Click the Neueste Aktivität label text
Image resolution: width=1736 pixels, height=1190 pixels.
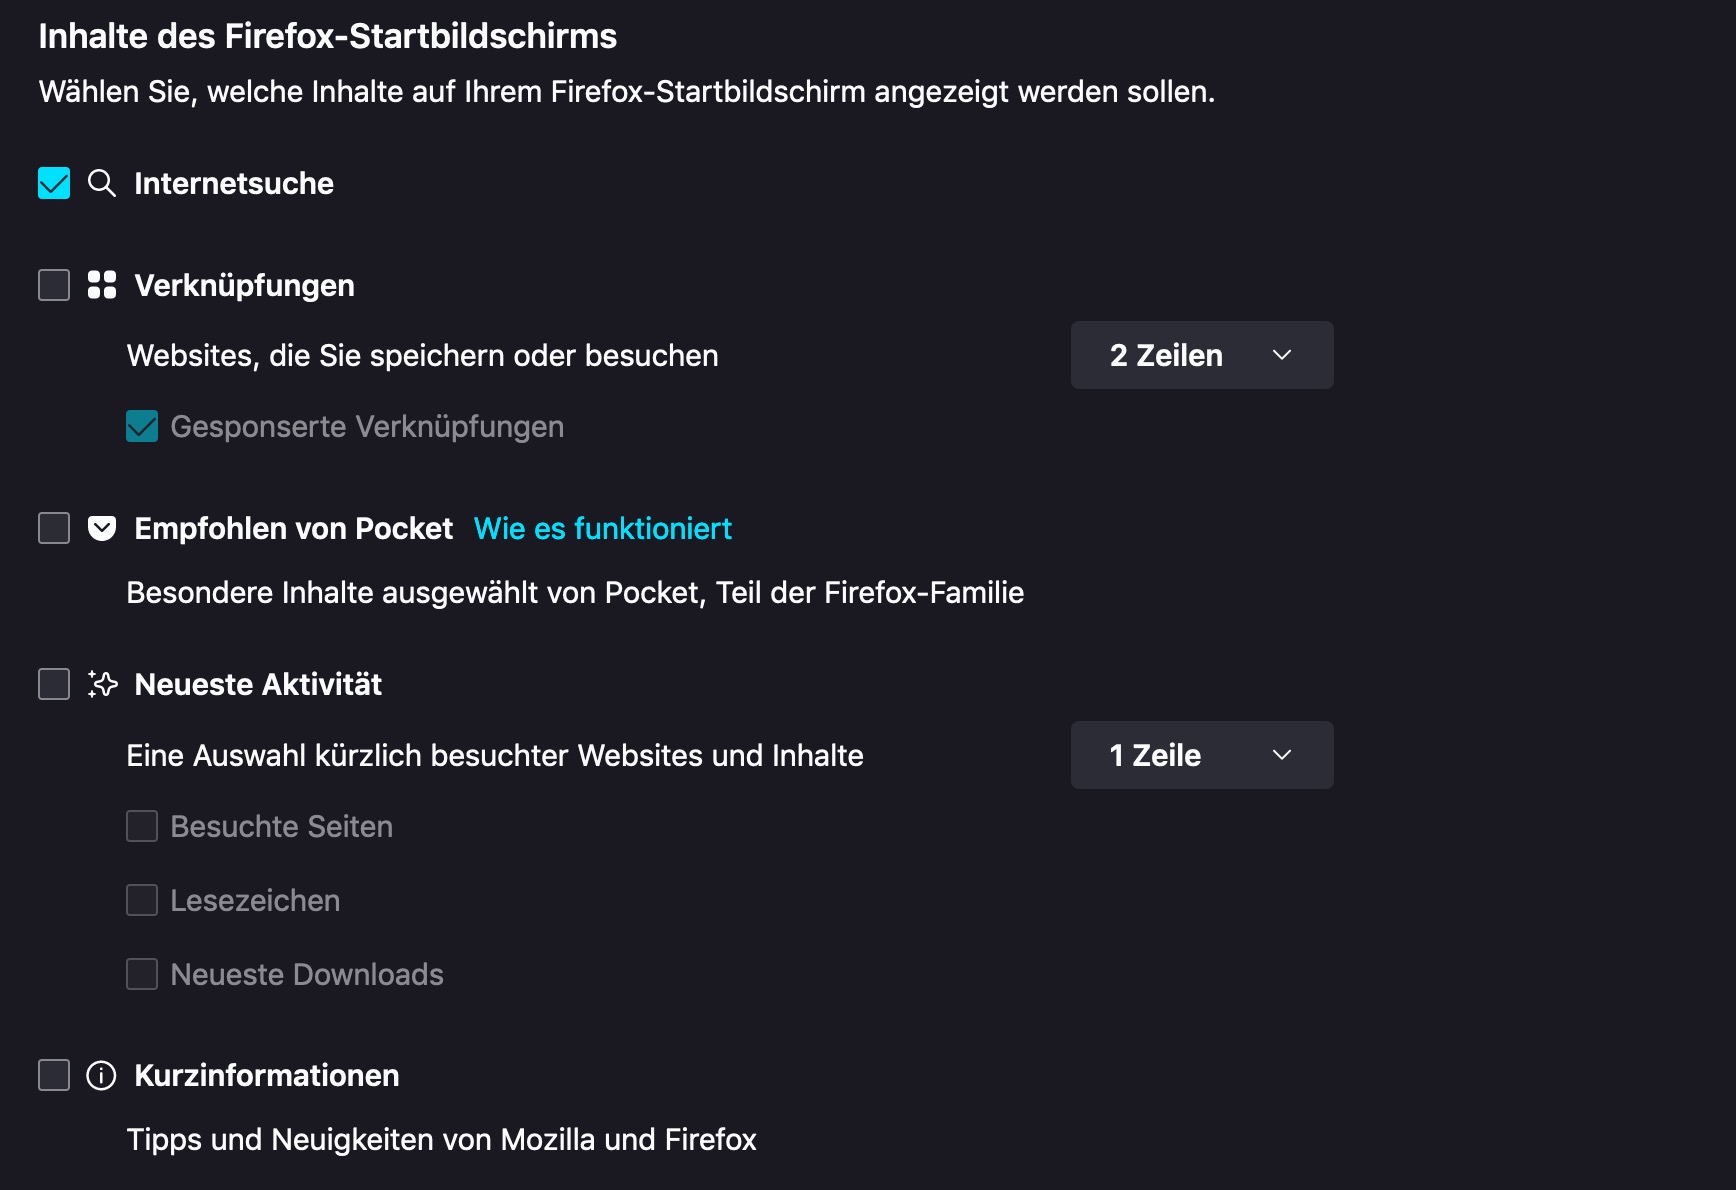click(x=258, y=684)
